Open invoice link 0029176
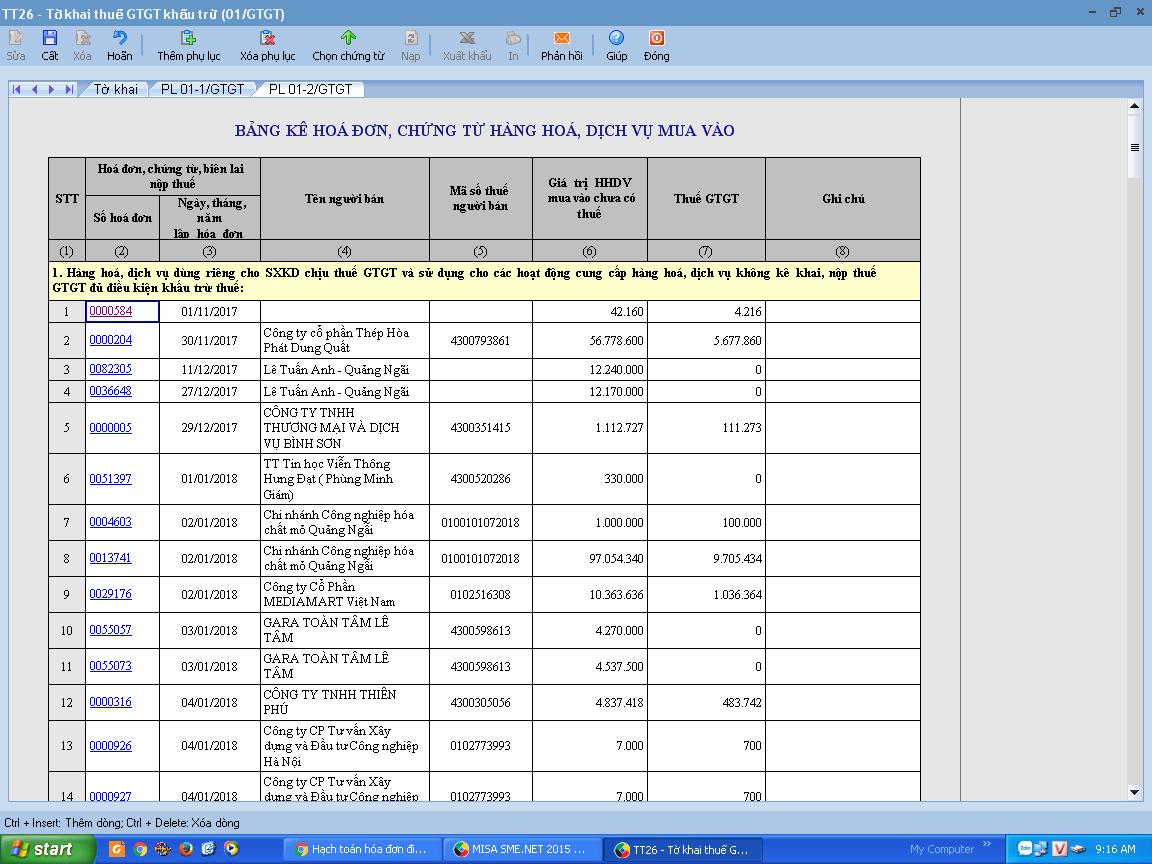Viewport: 1152px width, 864px height. (x=110, y=594)
